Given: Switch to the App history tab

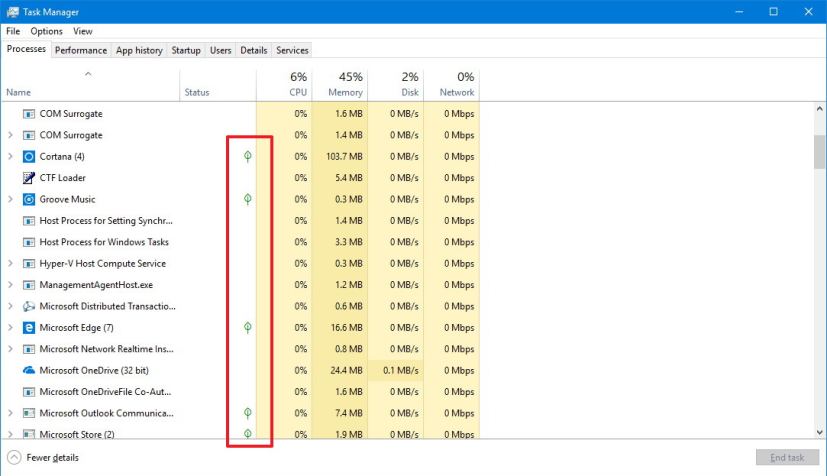Looking at the screenshot, I should pos(139,50).
